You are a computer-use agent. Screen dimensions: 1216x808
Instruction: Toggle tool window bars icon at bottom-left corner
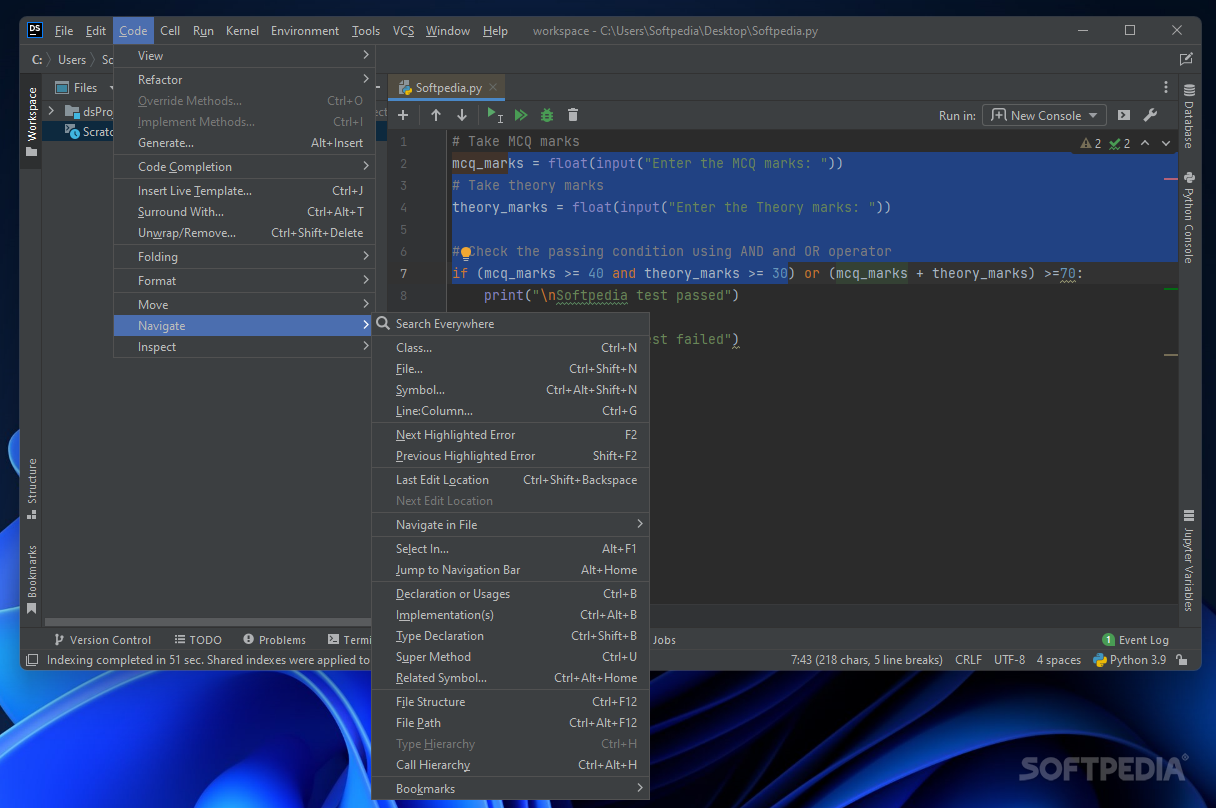(x=32, y=660)
